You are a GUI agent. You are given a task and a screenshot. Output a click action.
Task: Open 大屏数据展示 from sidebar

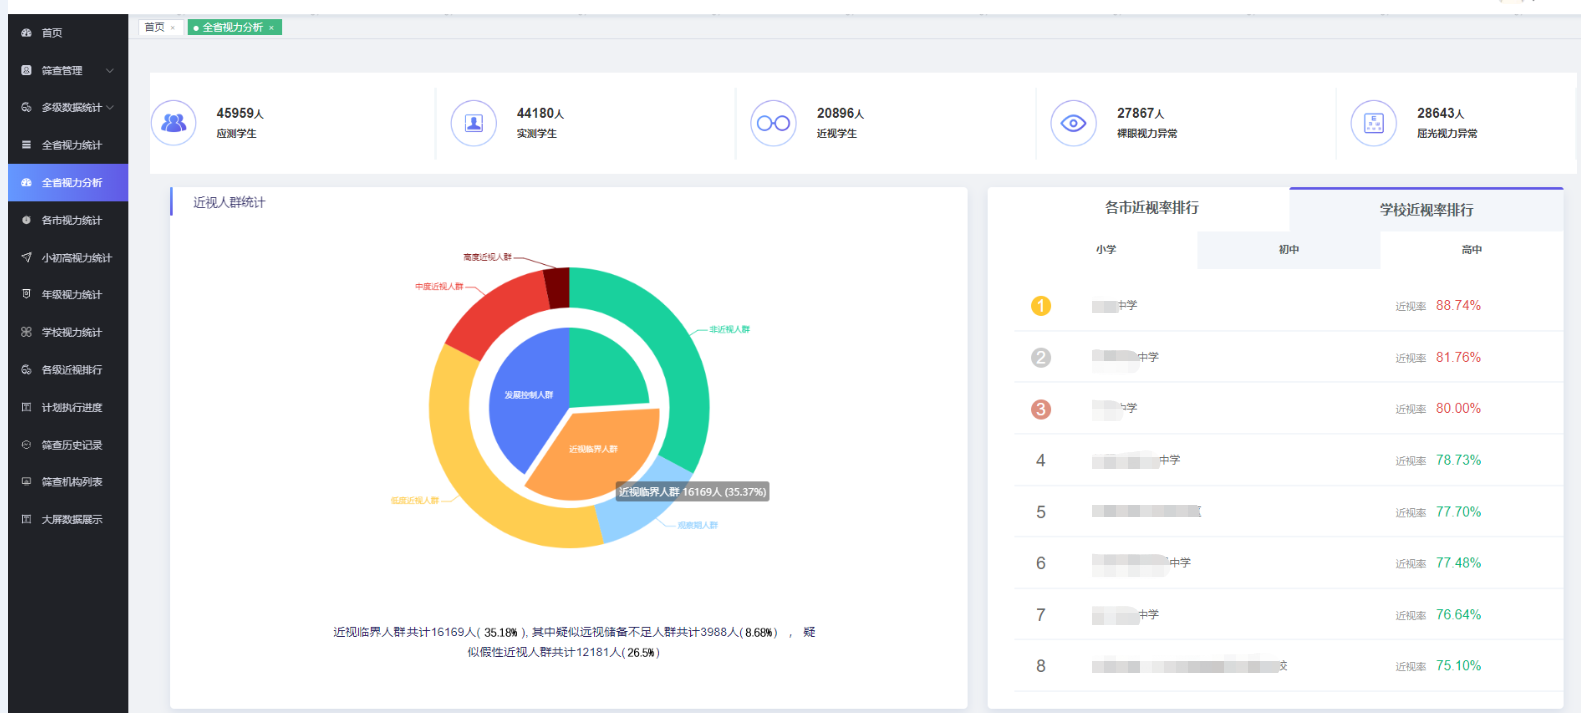click(71, 520)
